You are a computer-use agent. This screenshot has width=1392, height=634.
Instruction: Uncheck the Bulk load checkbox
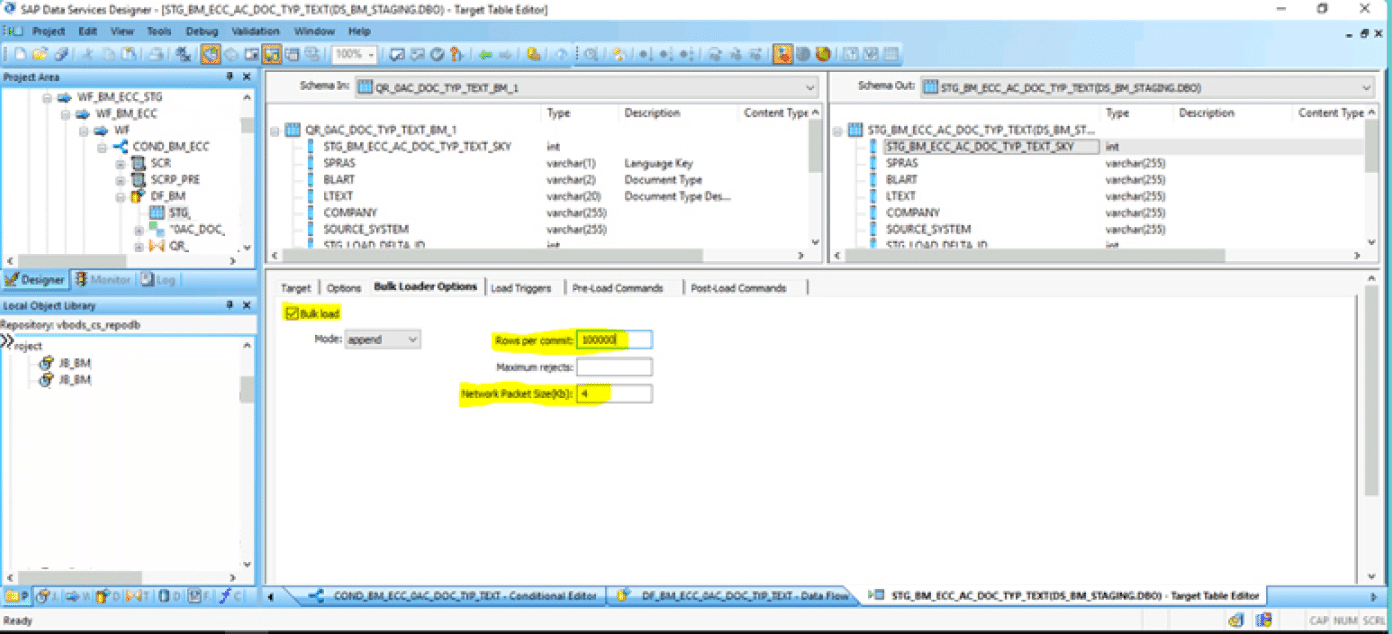point(293,314)
